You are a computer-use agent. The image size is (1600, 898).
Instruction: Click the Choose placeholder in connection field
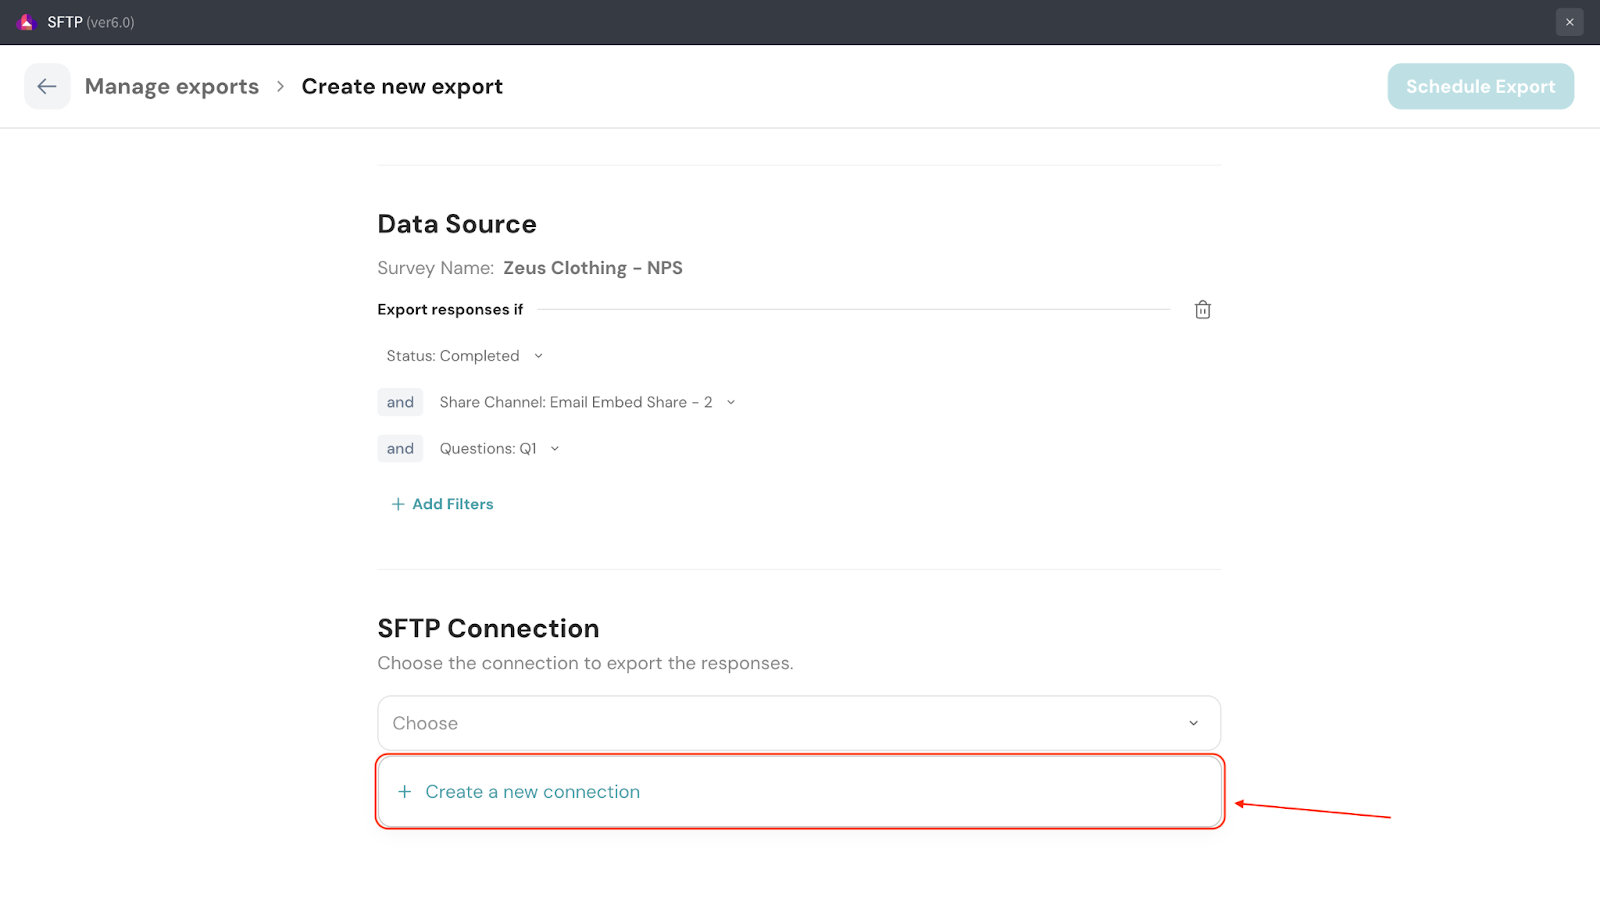[x=425, y=723]
